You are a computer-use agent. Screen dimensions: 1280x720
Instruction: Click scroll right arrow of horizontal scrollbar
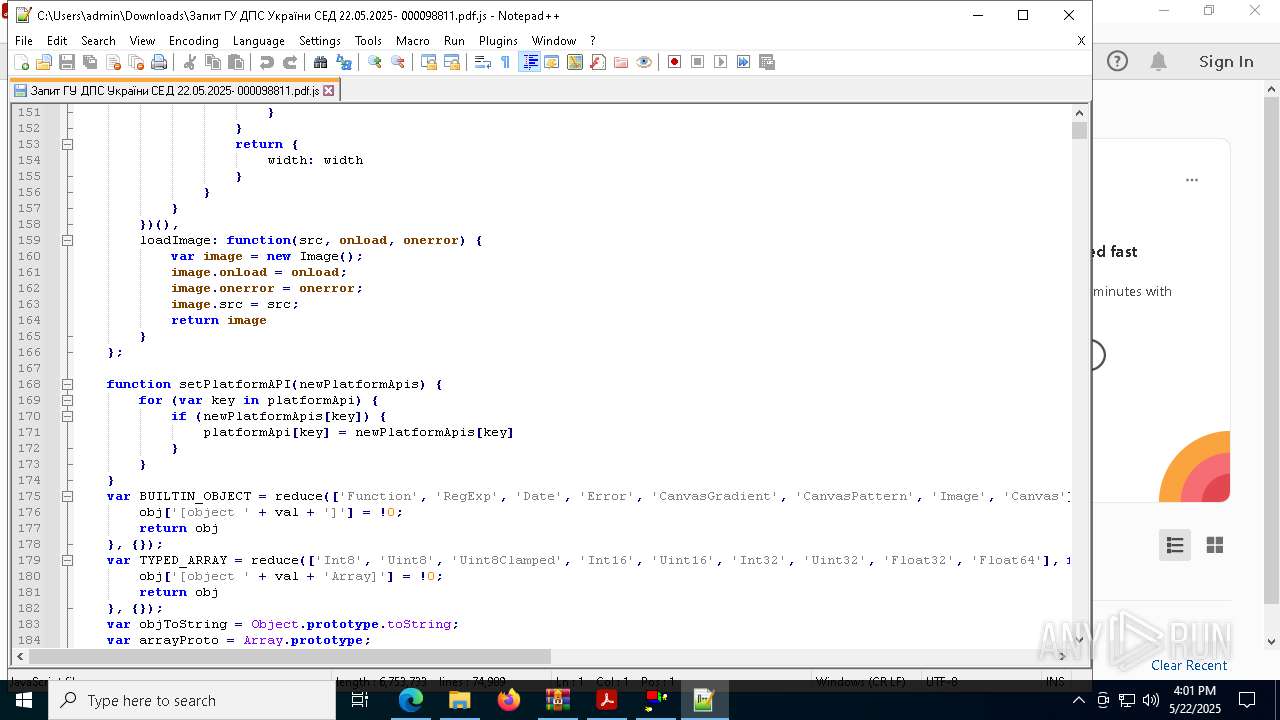(x=1063, y=656)
